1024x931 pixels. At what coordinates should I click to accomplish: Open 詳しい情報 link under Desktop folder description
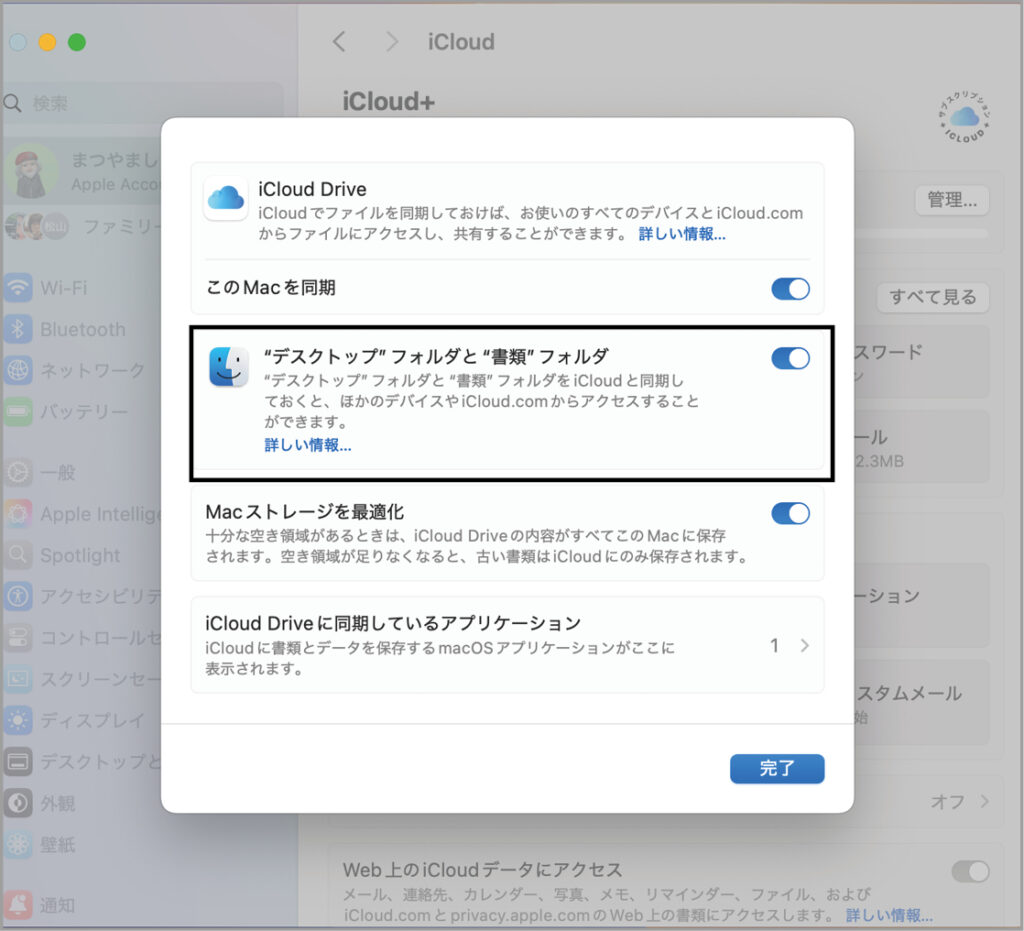(308, 445)
